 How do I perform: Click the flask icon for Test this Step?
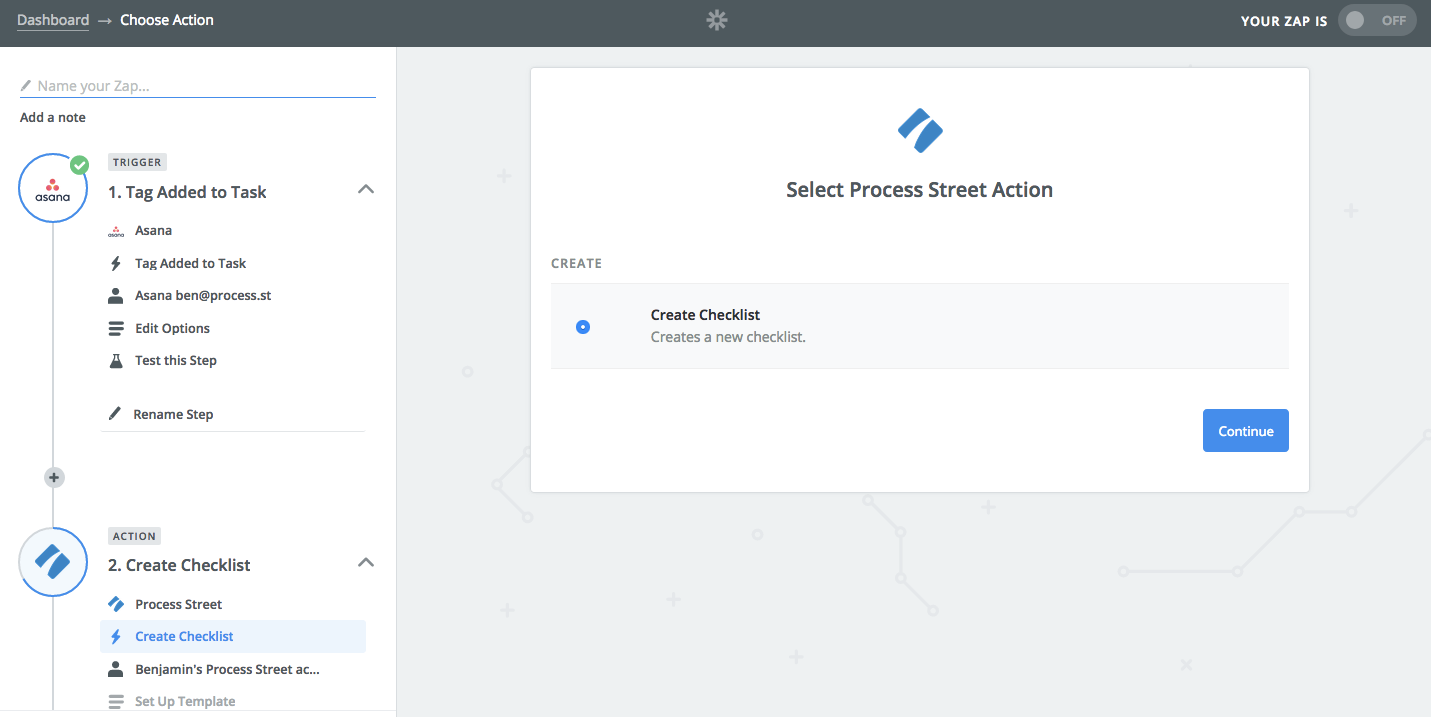point(116,361)
